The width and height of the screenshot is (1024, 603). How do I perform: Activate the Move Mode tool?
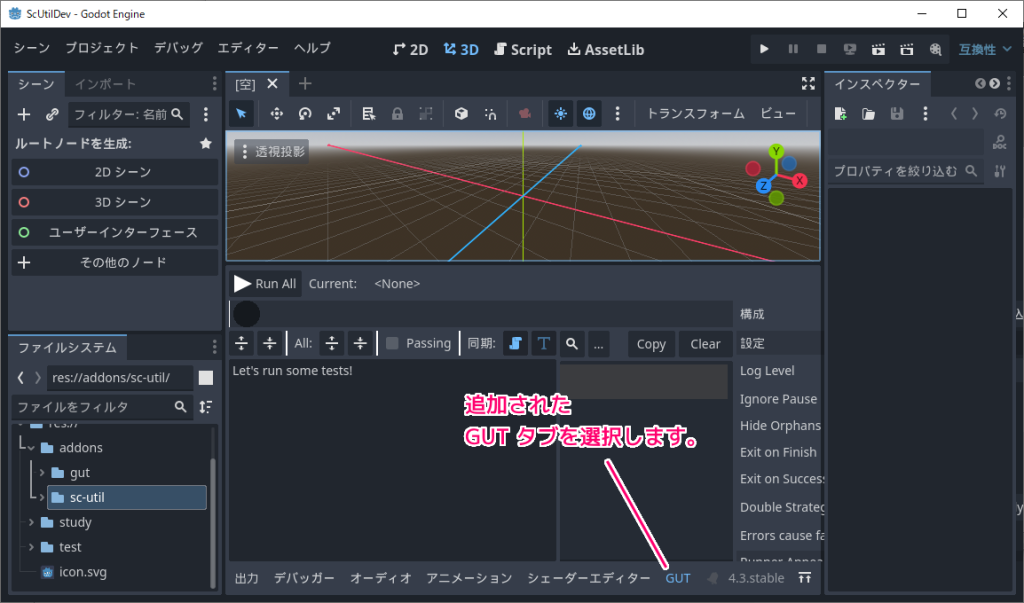pyautogui.click(x=277, y=114)
